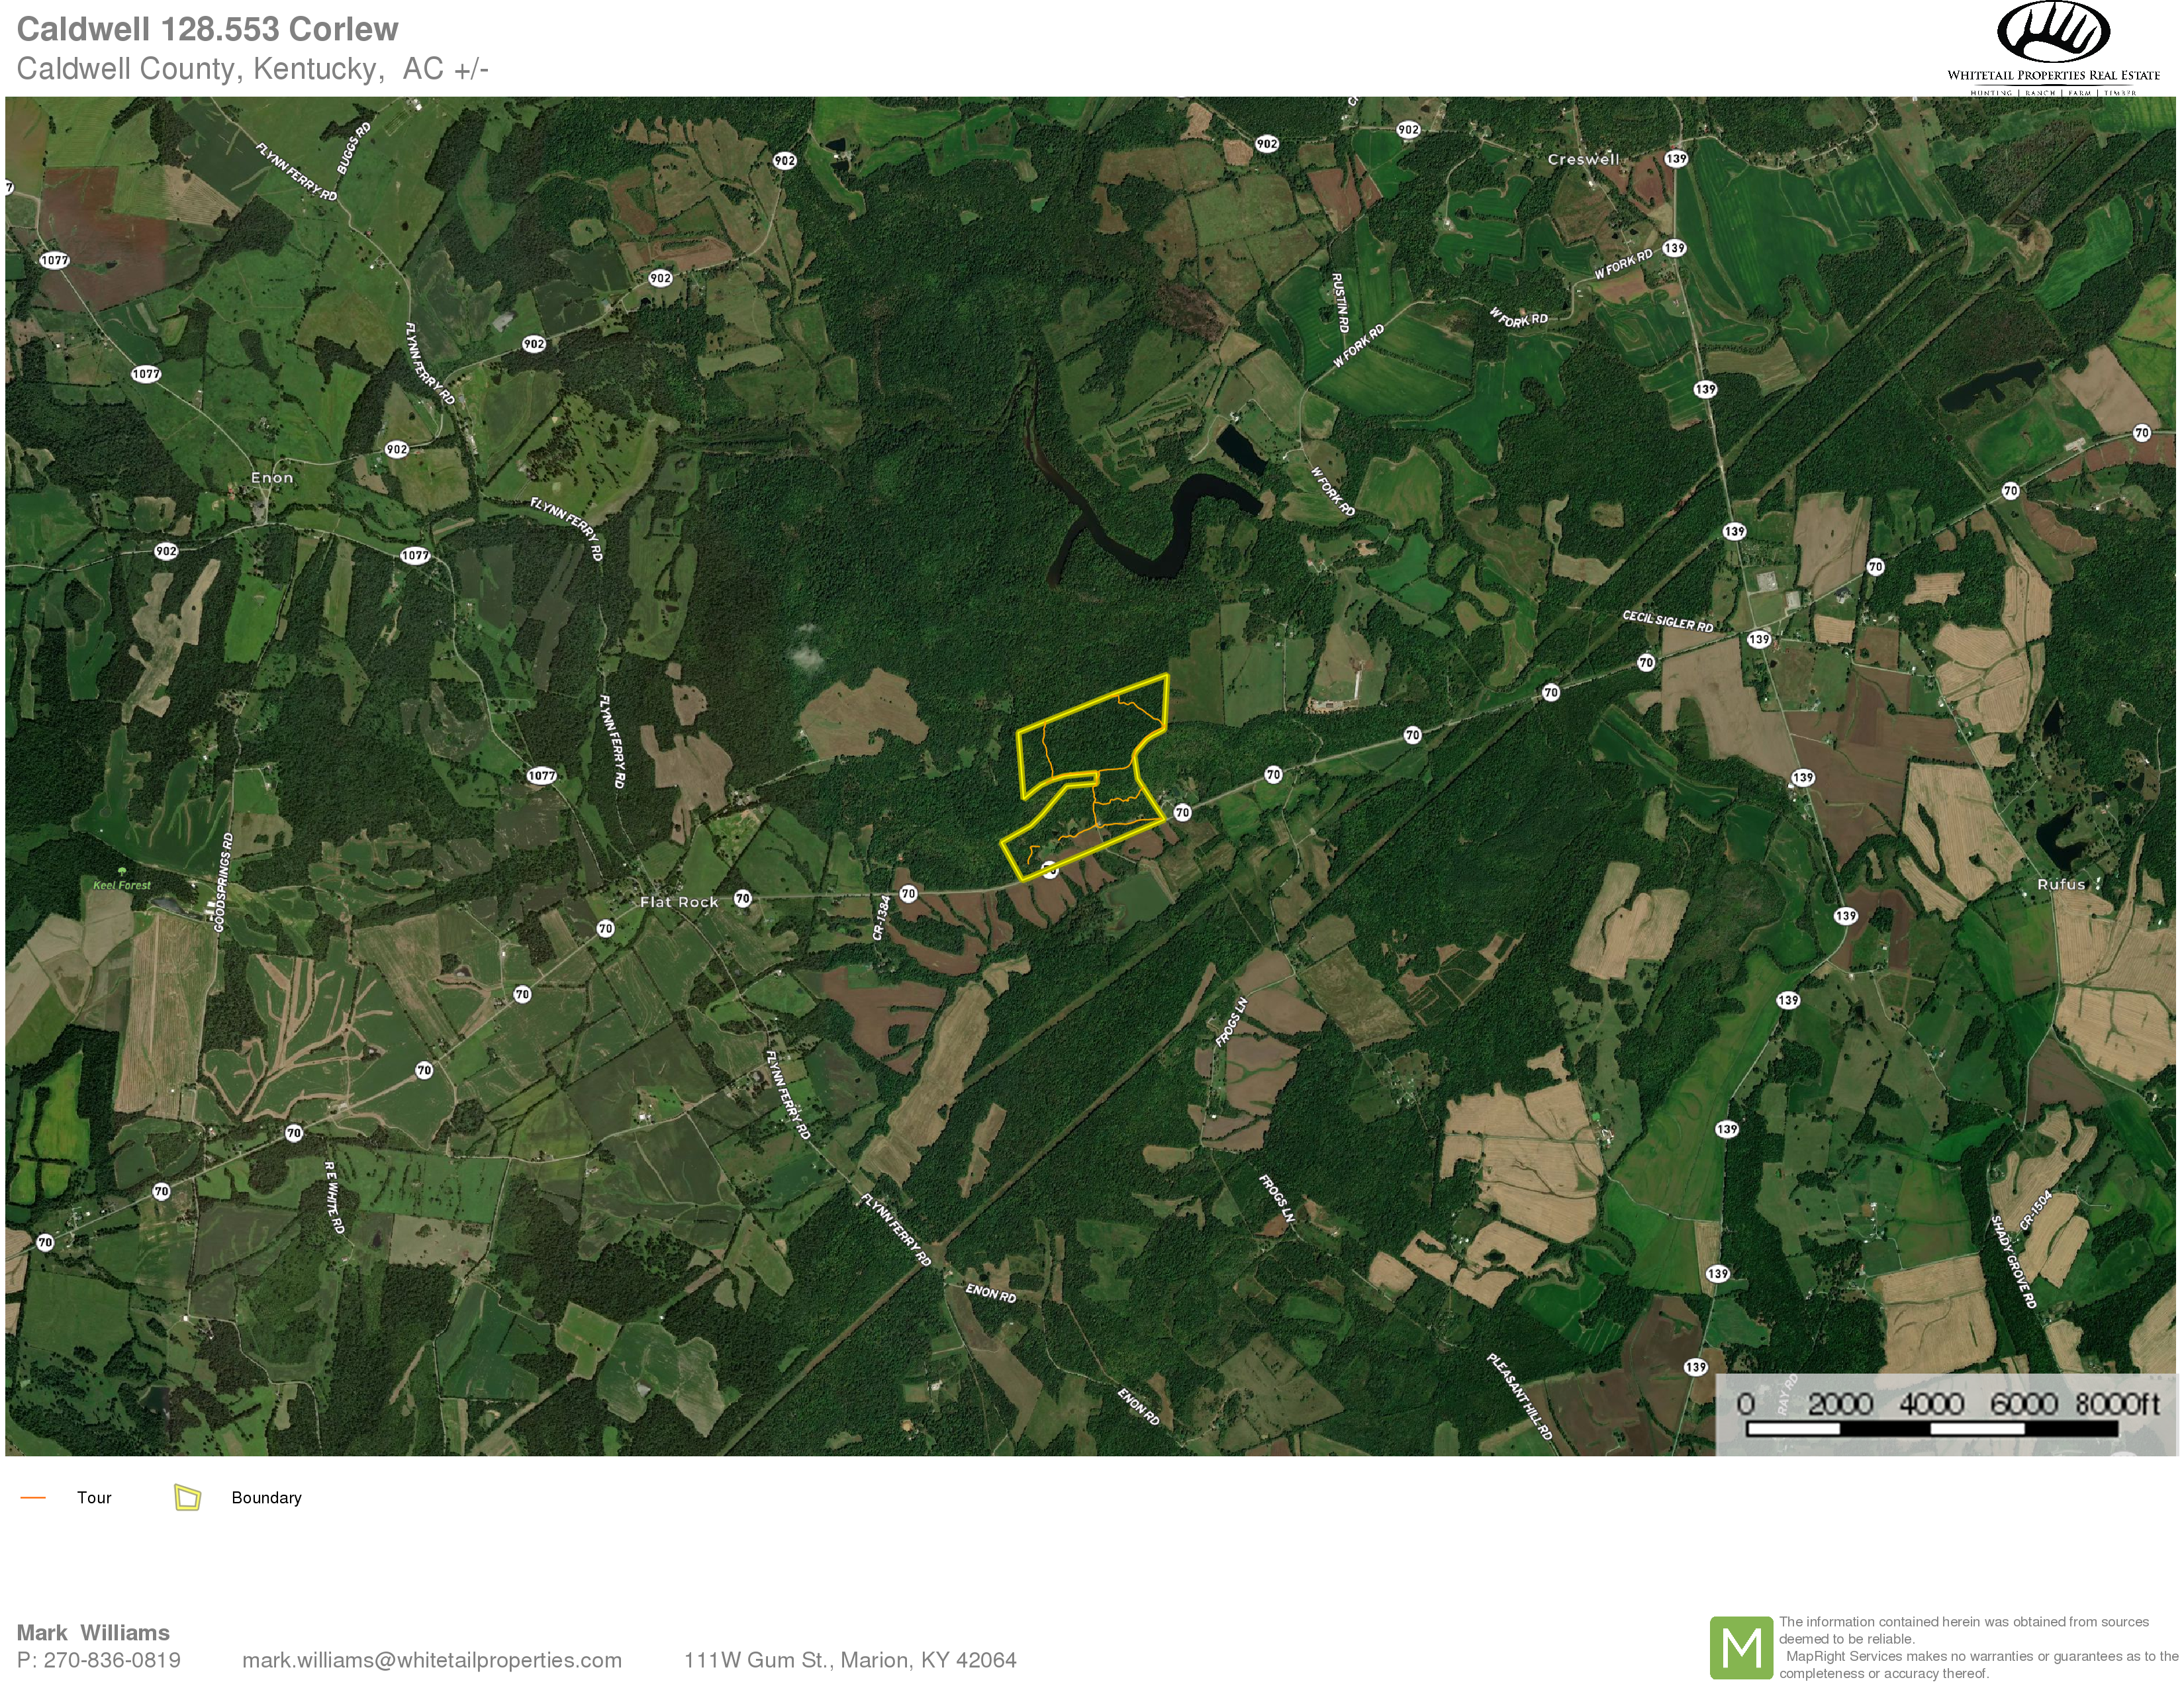The width and height of the screenshot is (2184, 1688).
Task: Click the Keel Forest tree icon
Action: [x=122, y=872]
